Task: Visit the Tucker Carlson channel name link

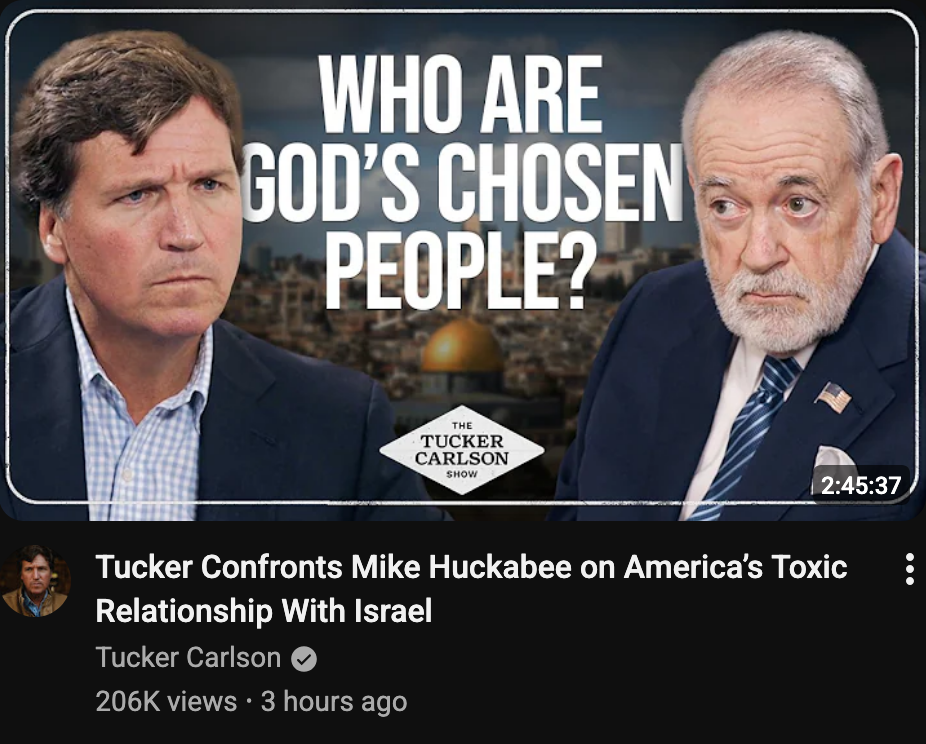Action: [x=188, y=657]
